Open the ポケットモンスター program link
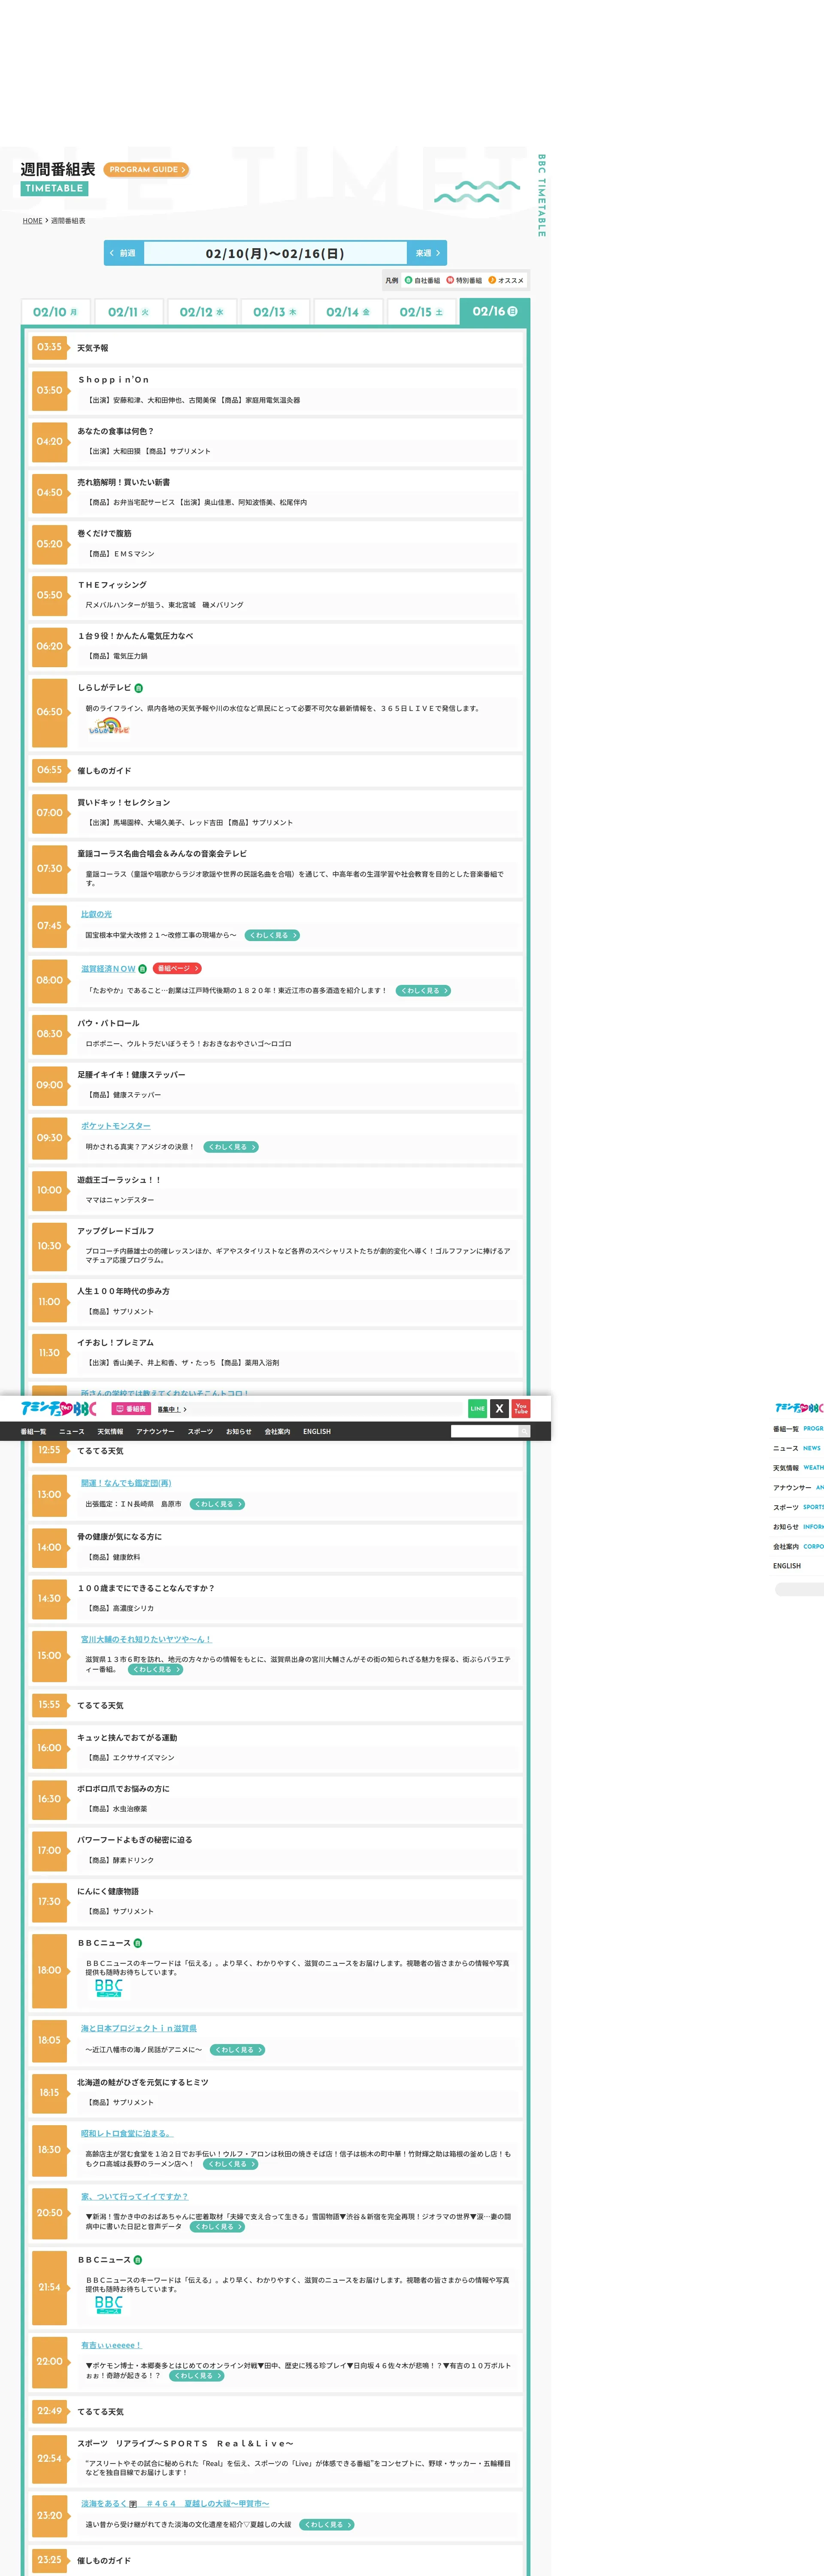The height and width of the screenshot is (2576, 824). (116, 1126)
